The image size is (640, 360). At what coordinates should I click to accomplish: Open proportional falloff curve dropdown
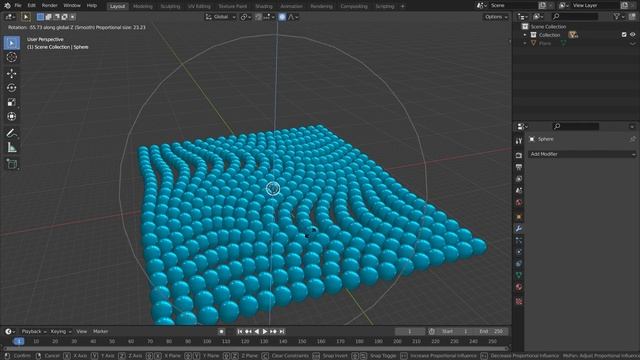pos(293,17)
